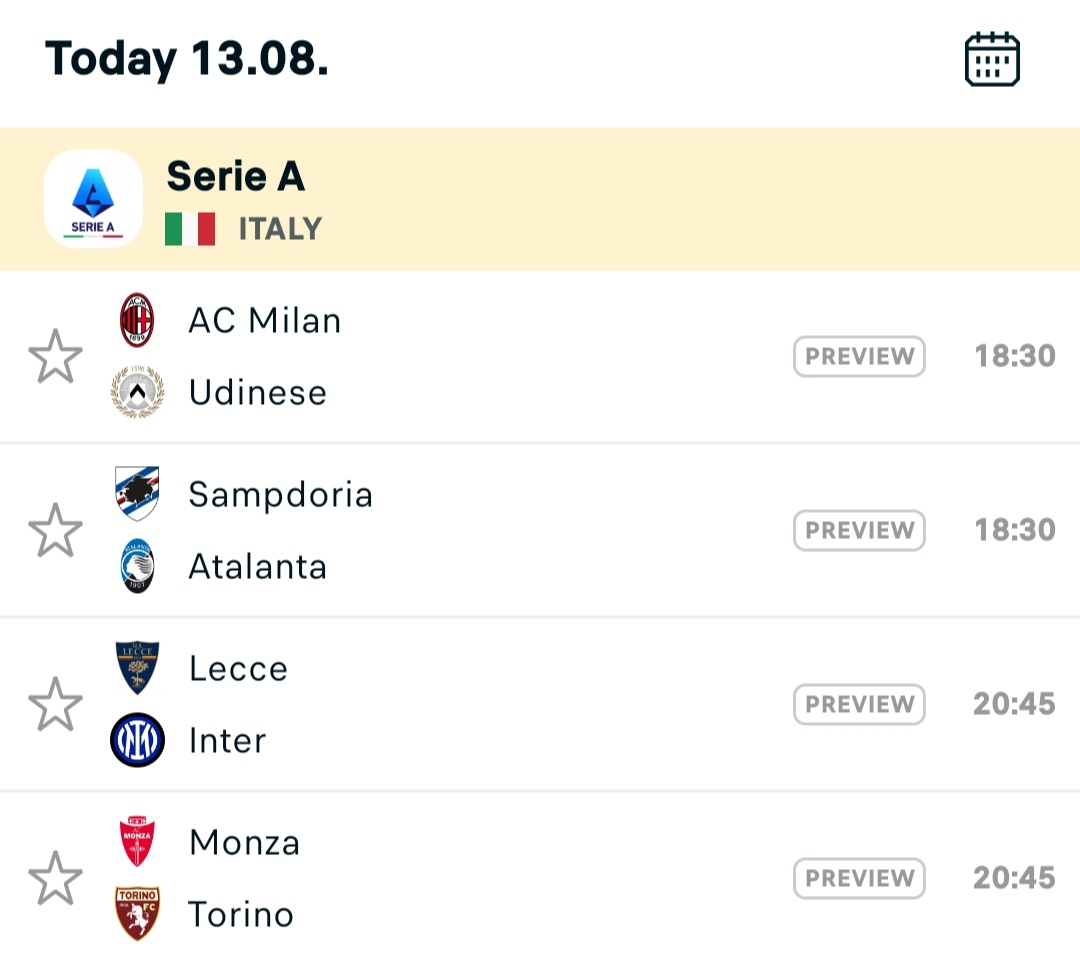Image resolution: width=1080 pixels, height=961 pixels.
Task: Favorite the AC Milan vs Udinese match
Action: tap(55, 356)
